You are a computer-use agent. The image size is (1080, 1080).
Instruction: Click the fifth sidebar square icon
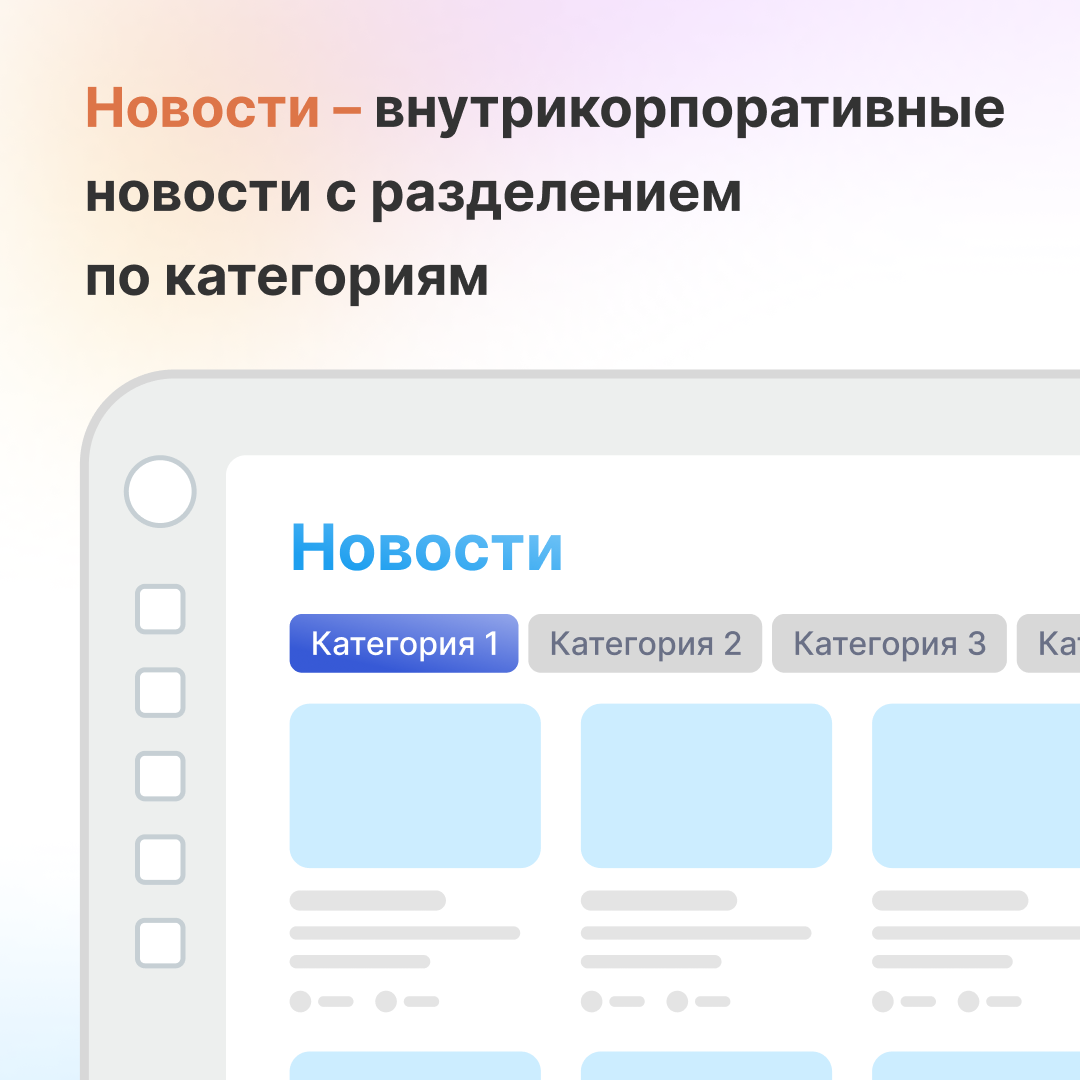(x=159, y=942)
